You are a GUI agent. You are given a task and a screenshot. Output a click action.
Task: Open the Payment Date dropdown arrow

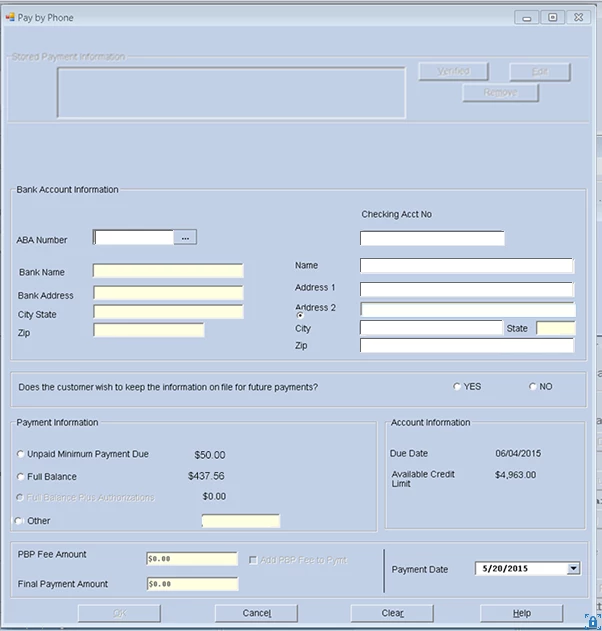(x=573, y=568)
